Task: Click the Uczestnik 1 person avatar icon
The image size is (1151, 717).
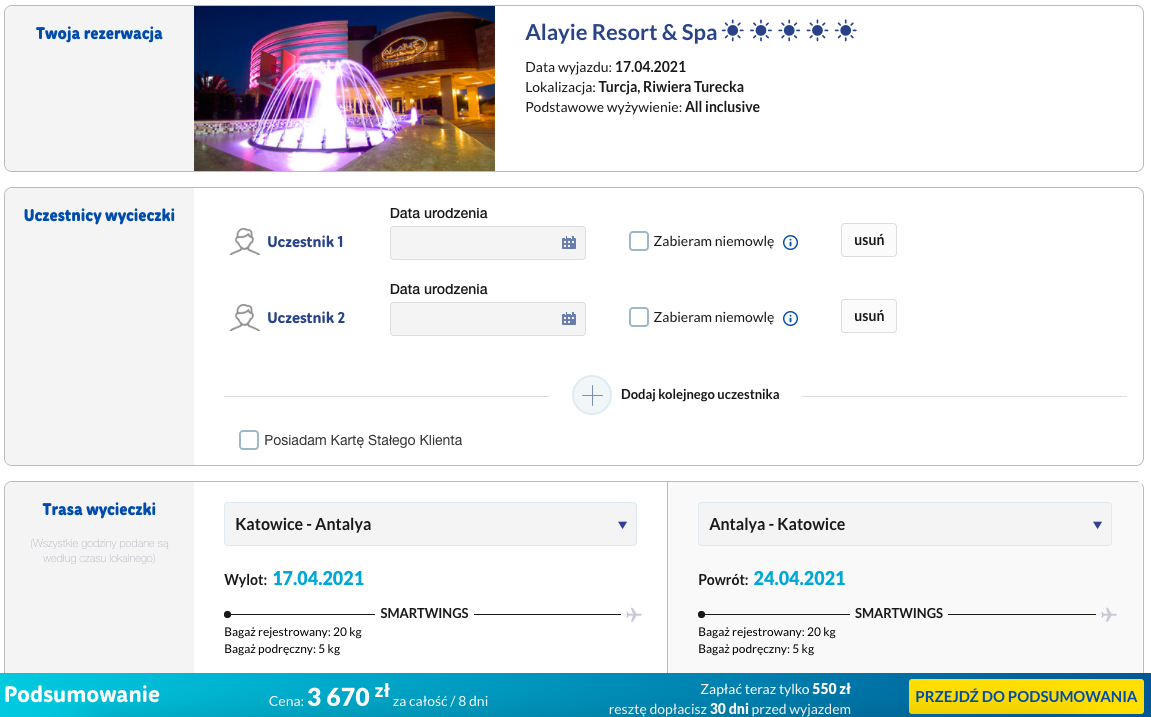Action: click(244, 241)
